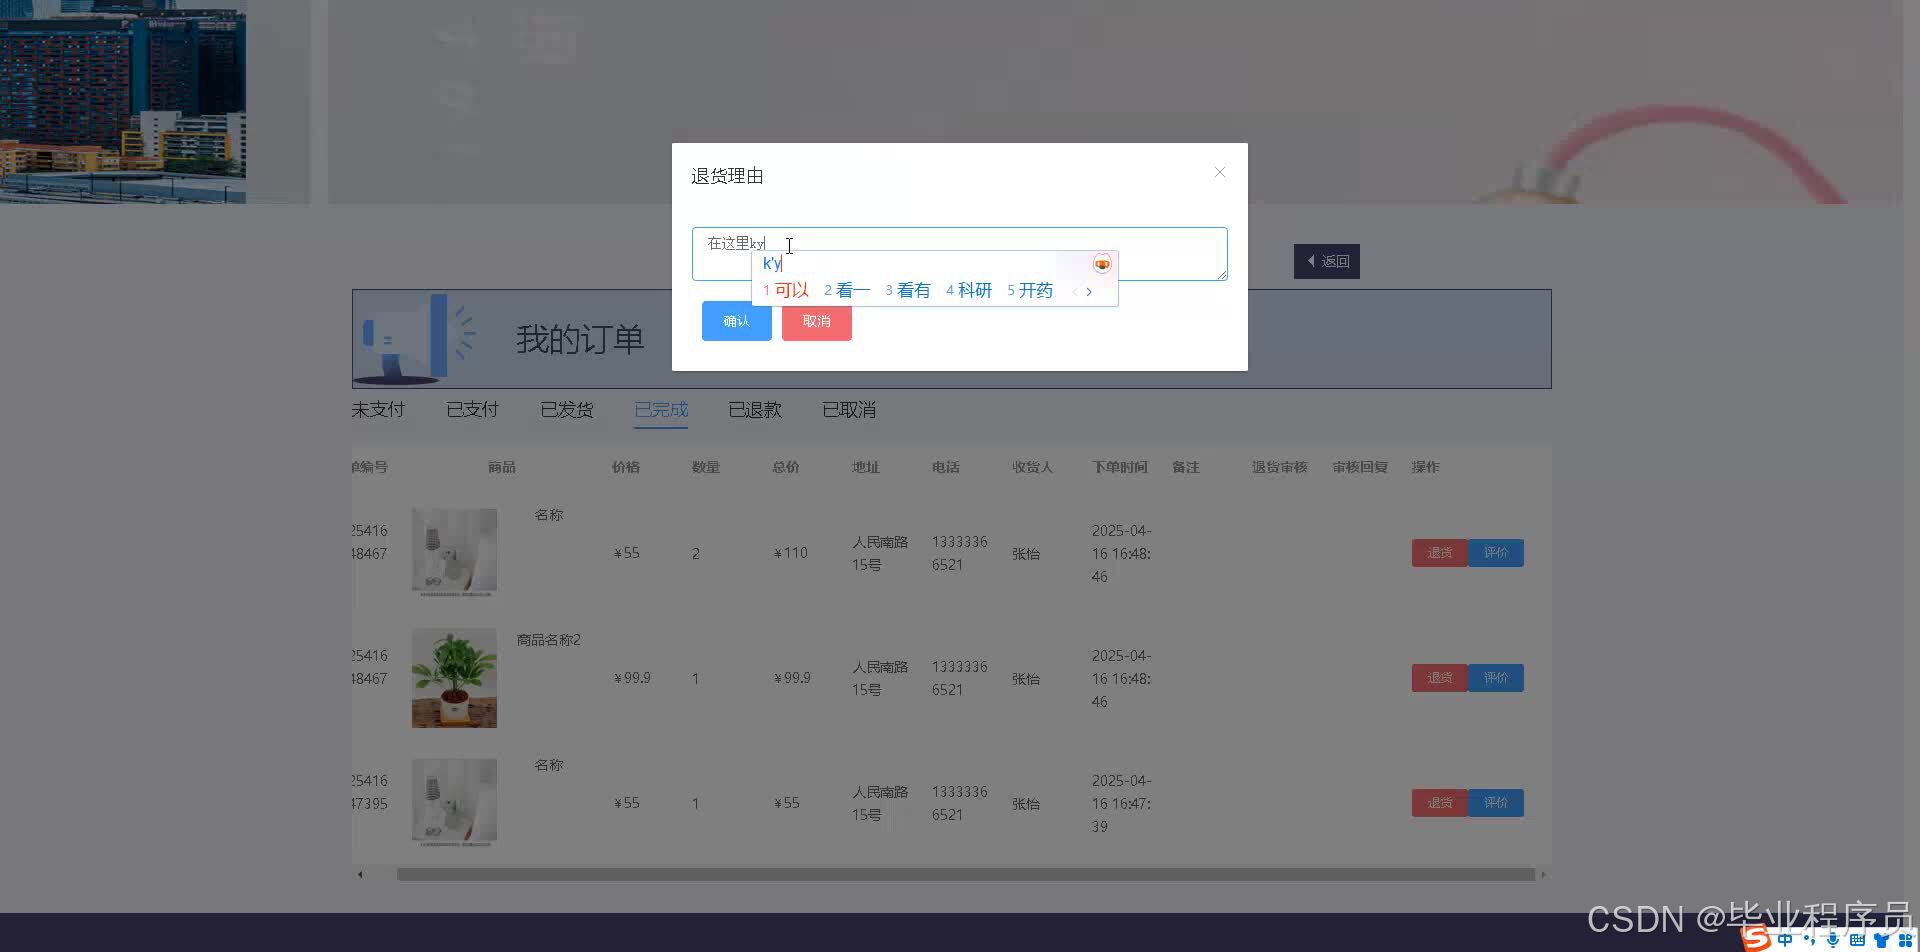Image resolution: width=1920 pixels, height=952 pixels.
Task: Click right arrow of table scrollbar
Action: tap(1543, 874)
